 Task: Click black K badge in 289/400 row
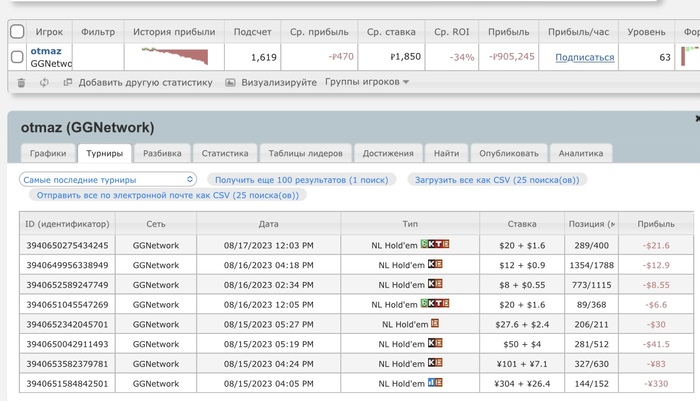(x=431, y=244)
